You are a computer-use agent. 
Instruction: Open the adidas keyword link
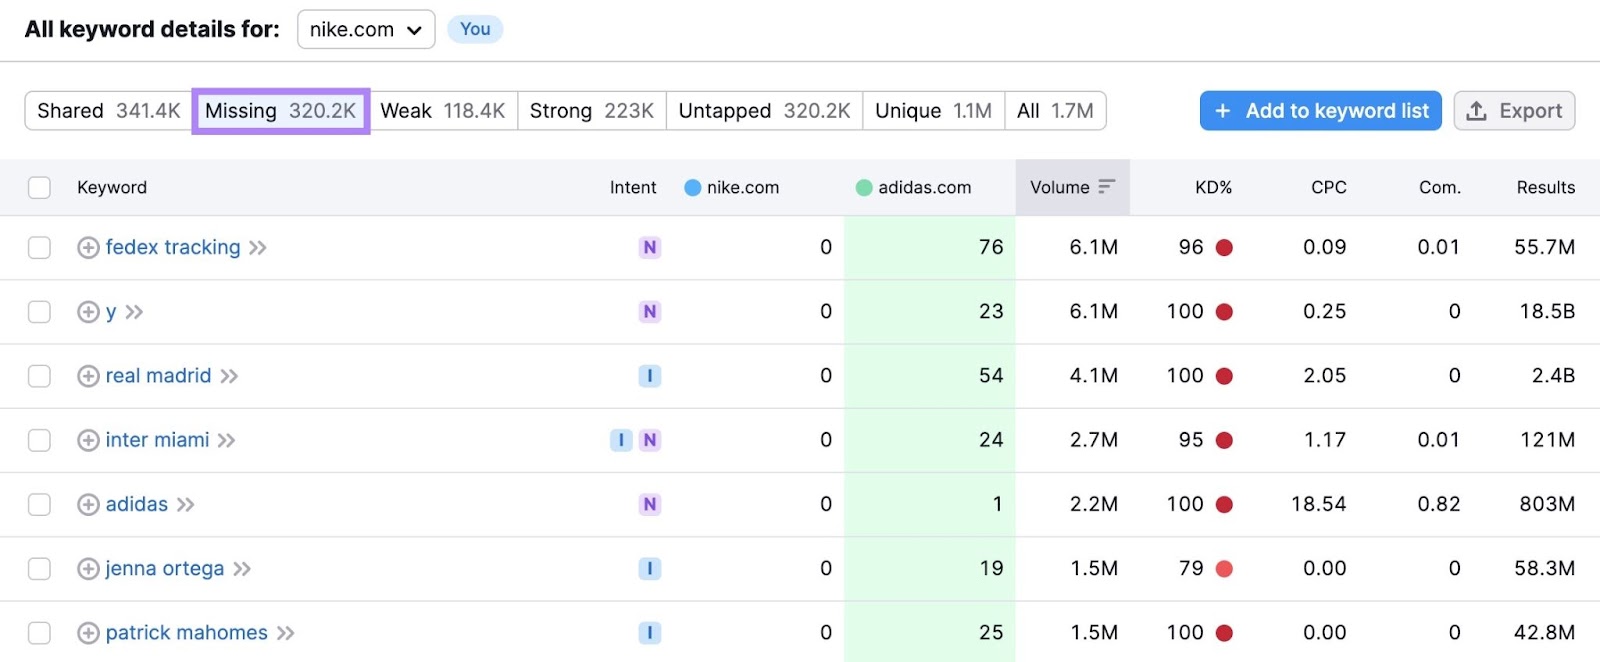[137, 505]
